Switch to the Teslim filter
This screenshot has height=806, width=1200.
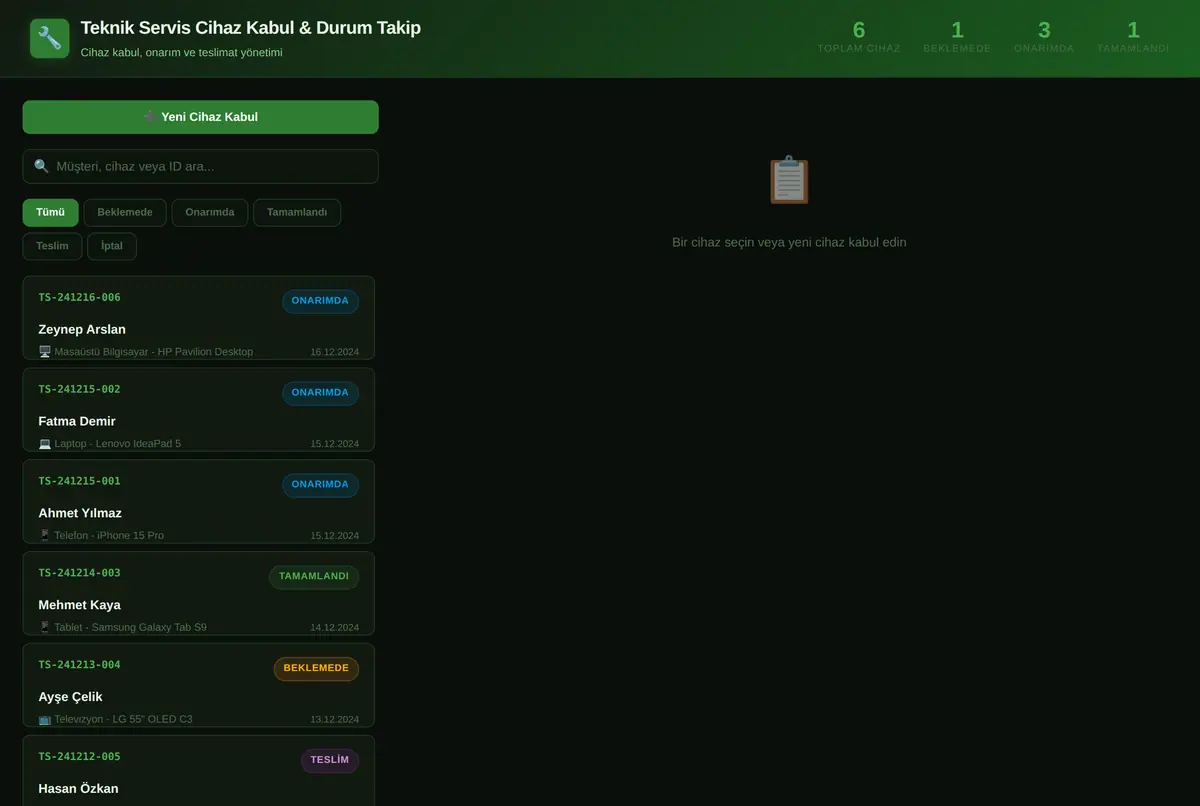pos(52,246)
